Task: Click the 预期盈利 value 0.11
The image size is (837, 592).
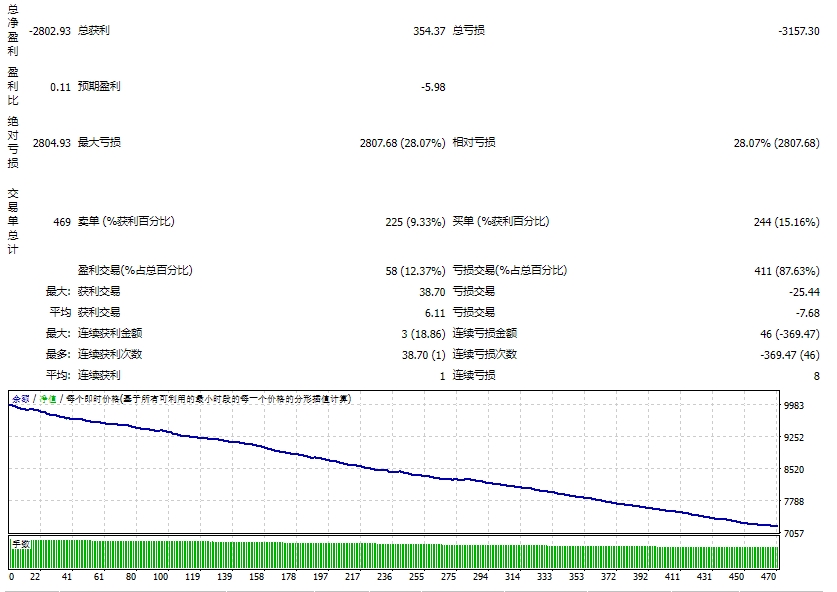Action: coord(61,88)
